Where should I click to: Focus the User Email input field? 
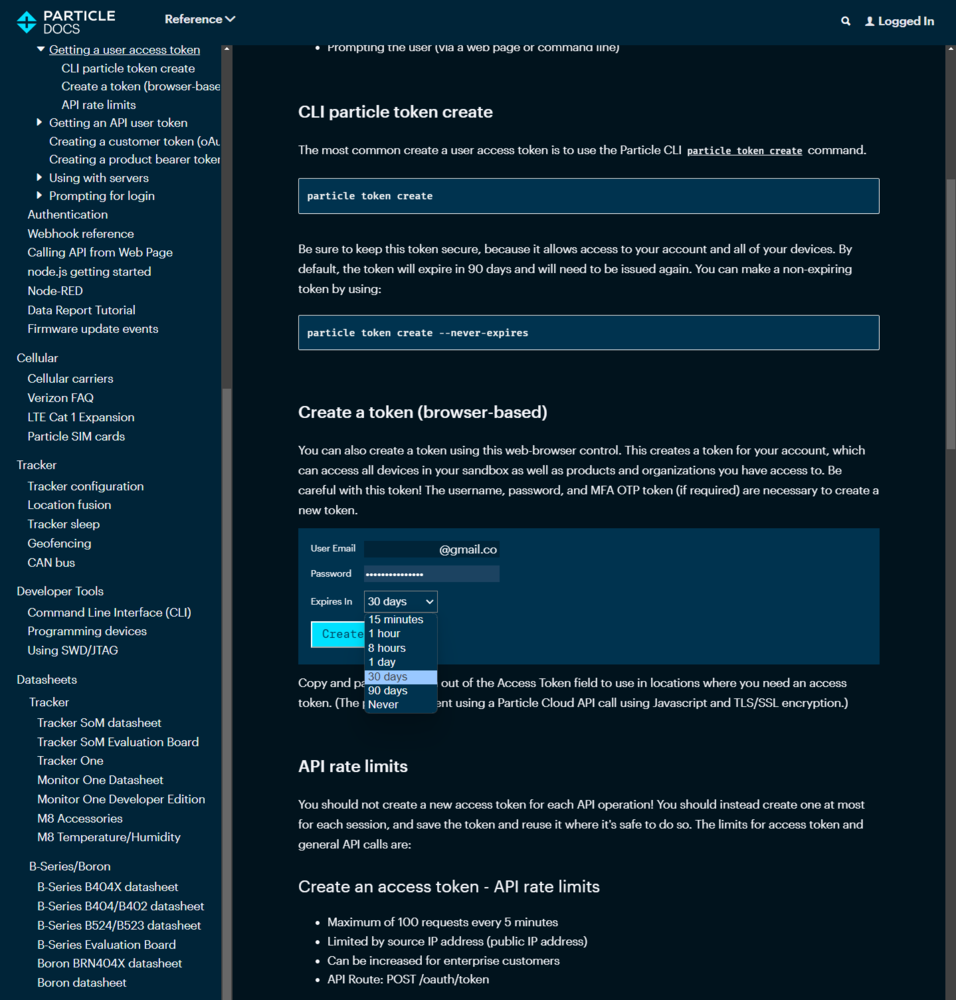coord(432,549)
